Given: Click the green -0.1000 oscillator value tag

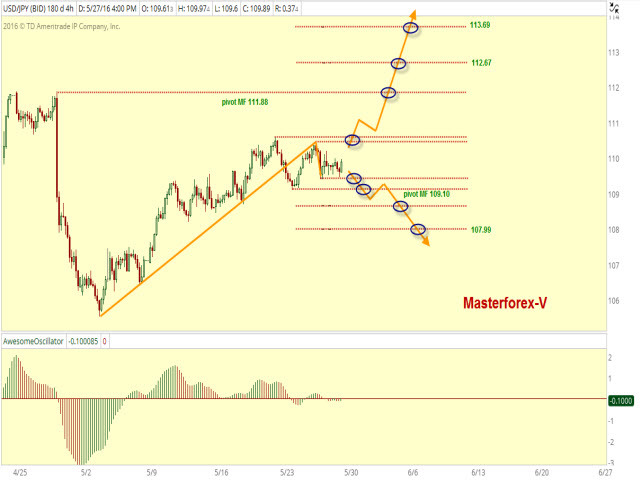Looking at the screenshot, I should pos(620,400).
